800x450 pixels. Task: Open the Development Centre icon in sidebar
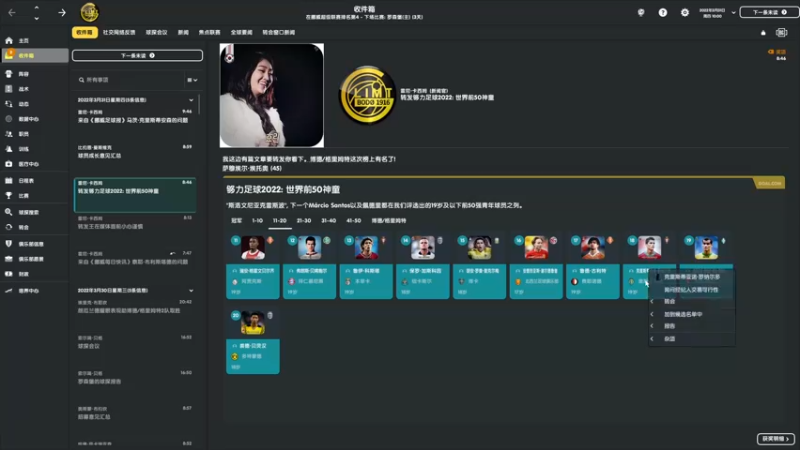9,290
